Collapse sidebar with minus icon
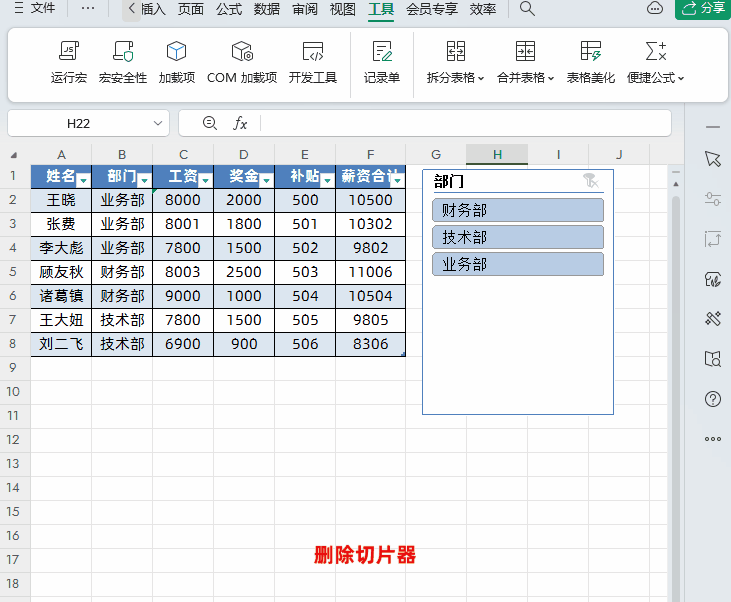Image resolution: width=731 pixels, height=602 pixels. pos(713,127)
